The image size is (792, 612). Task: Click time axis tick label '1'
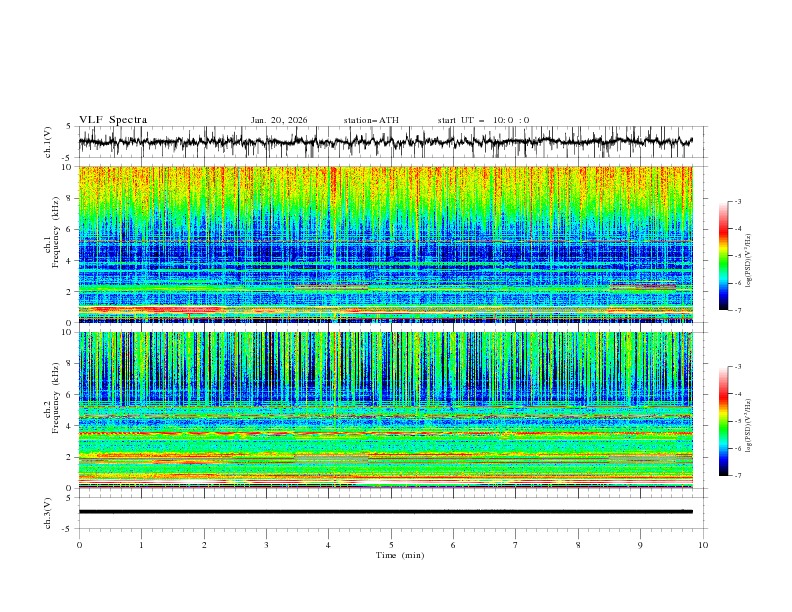point(141,545)
